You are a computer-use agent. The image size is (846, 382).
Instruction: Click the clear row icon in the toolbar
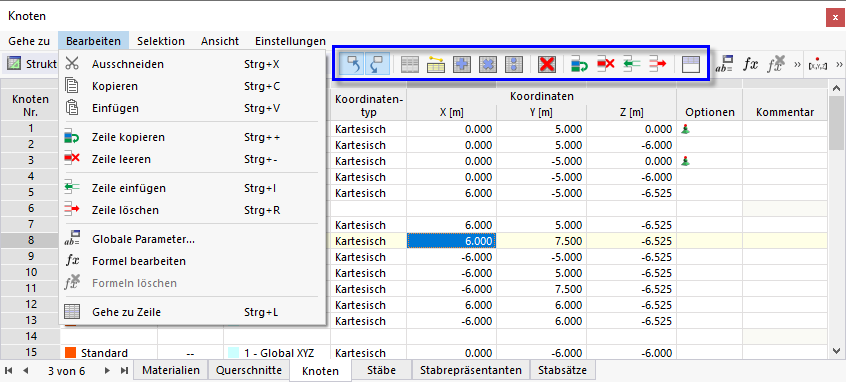(x=606, y=65)
